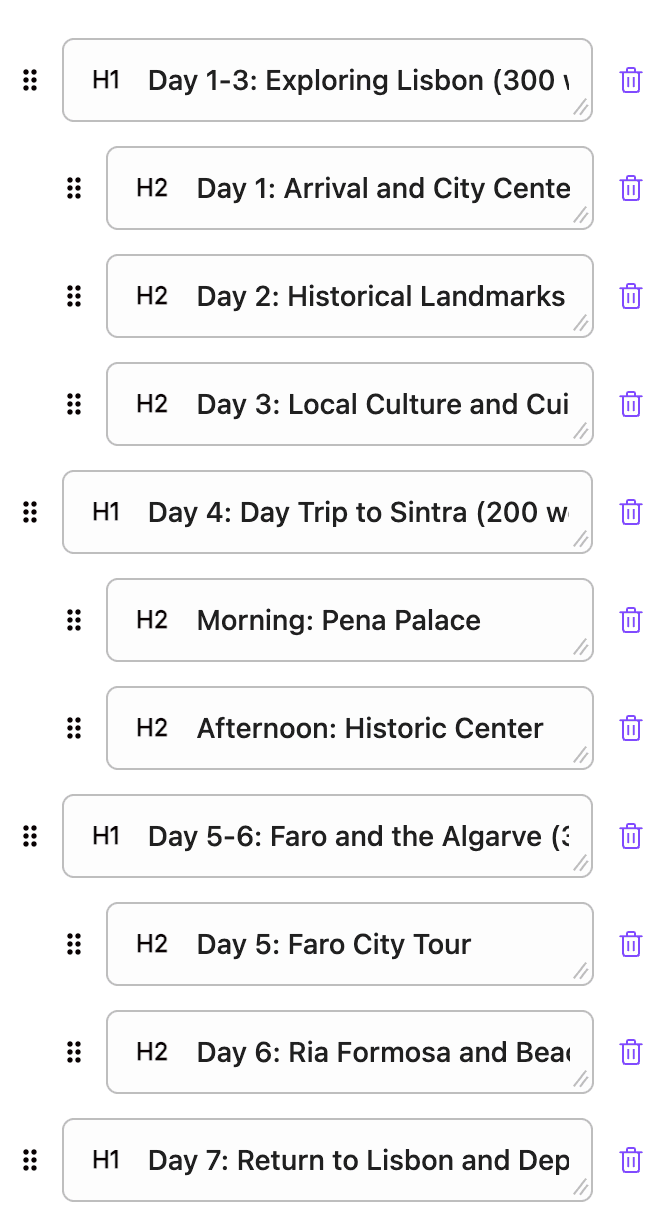Trash the 'Day 7: Return to Lisbon' heading

tap(631, 1161)
